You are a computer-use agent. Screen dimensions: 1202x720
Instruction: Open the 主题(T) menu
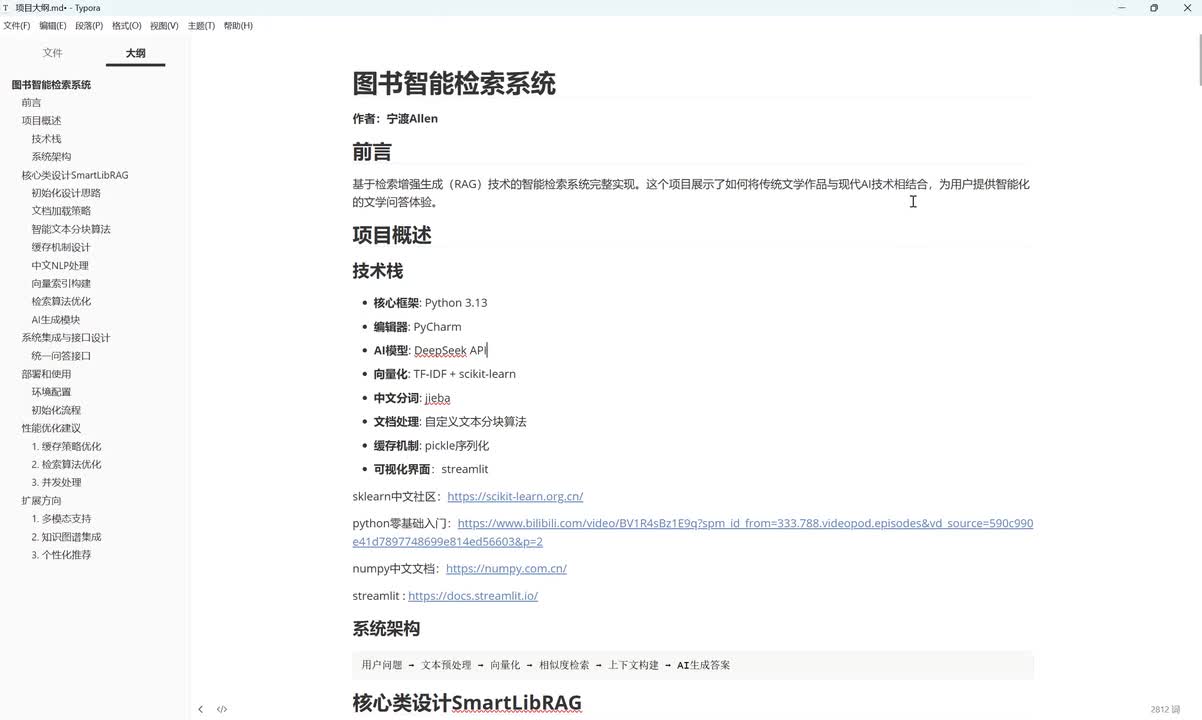pos(201,26)
